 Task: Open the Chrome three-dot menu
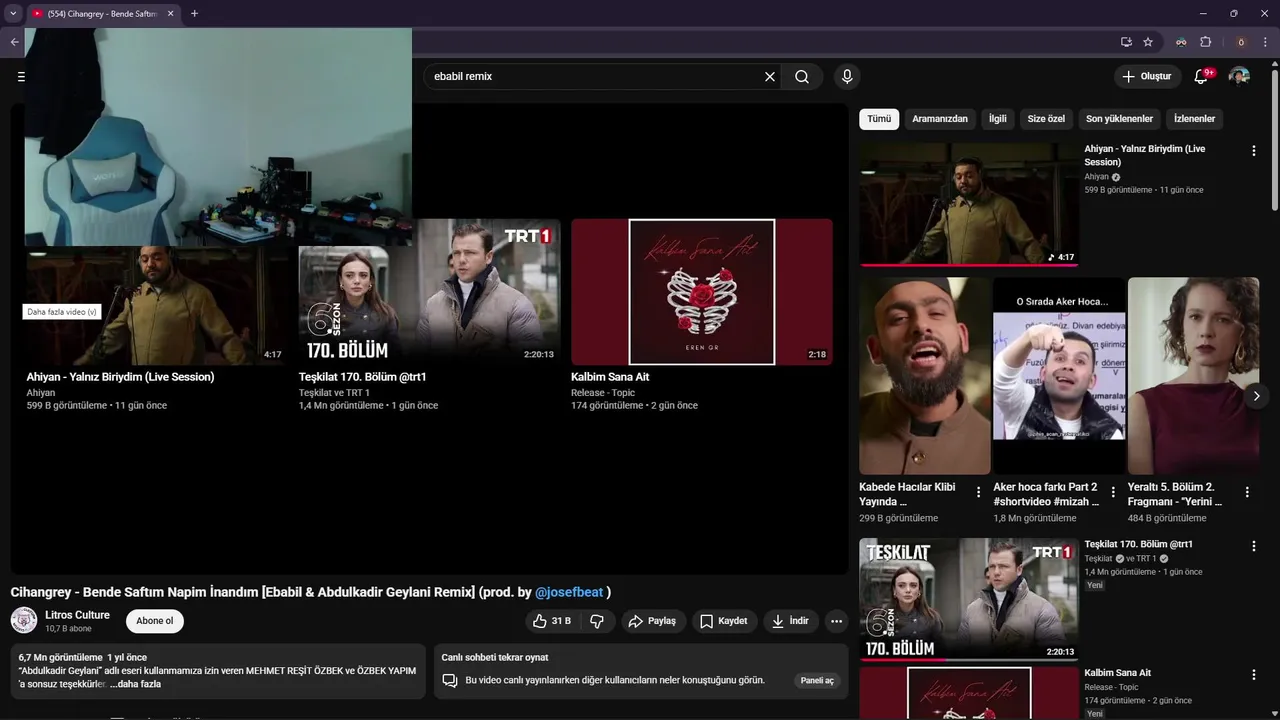tap(1265, 42)
